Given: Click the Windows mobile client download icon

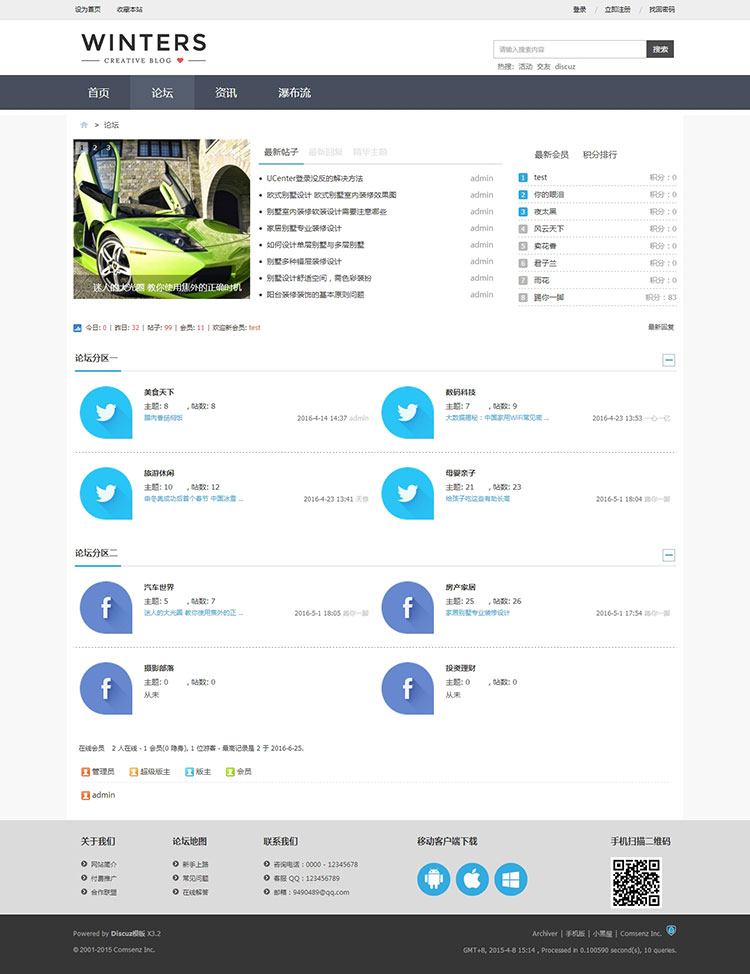Looking at the screenshot, I should pyautogui.click(x=510, y=879).
